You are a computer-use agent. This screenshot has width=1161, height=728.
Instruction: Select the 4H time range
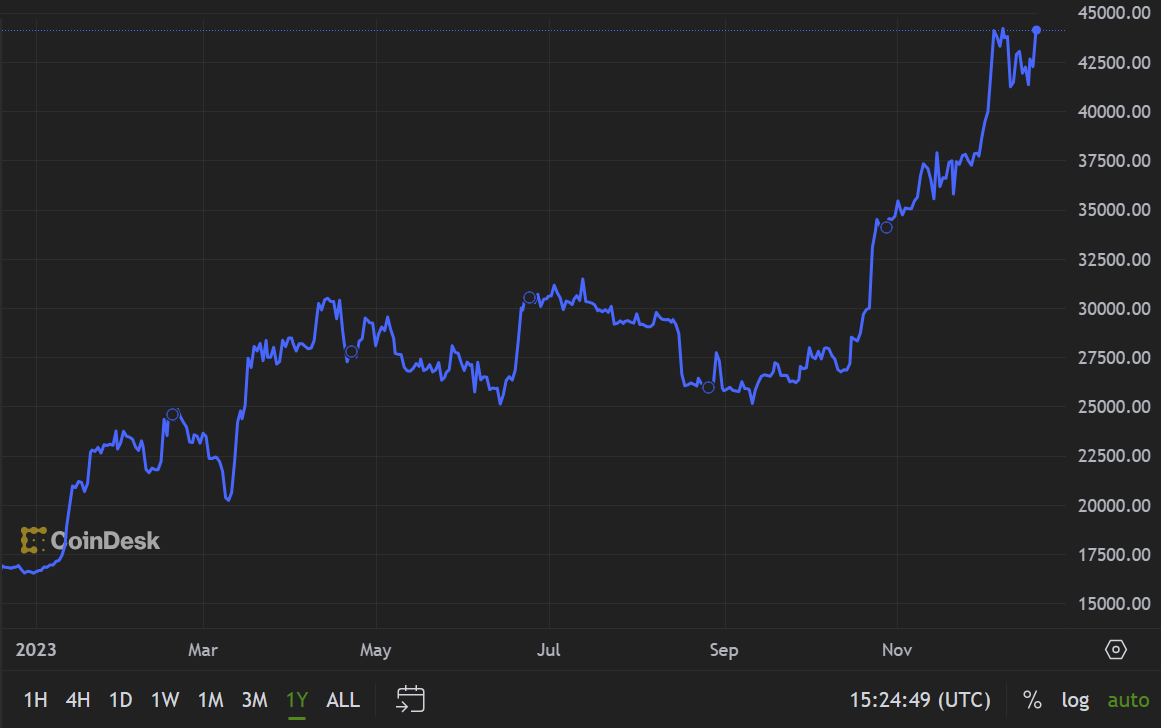(78, 700)
